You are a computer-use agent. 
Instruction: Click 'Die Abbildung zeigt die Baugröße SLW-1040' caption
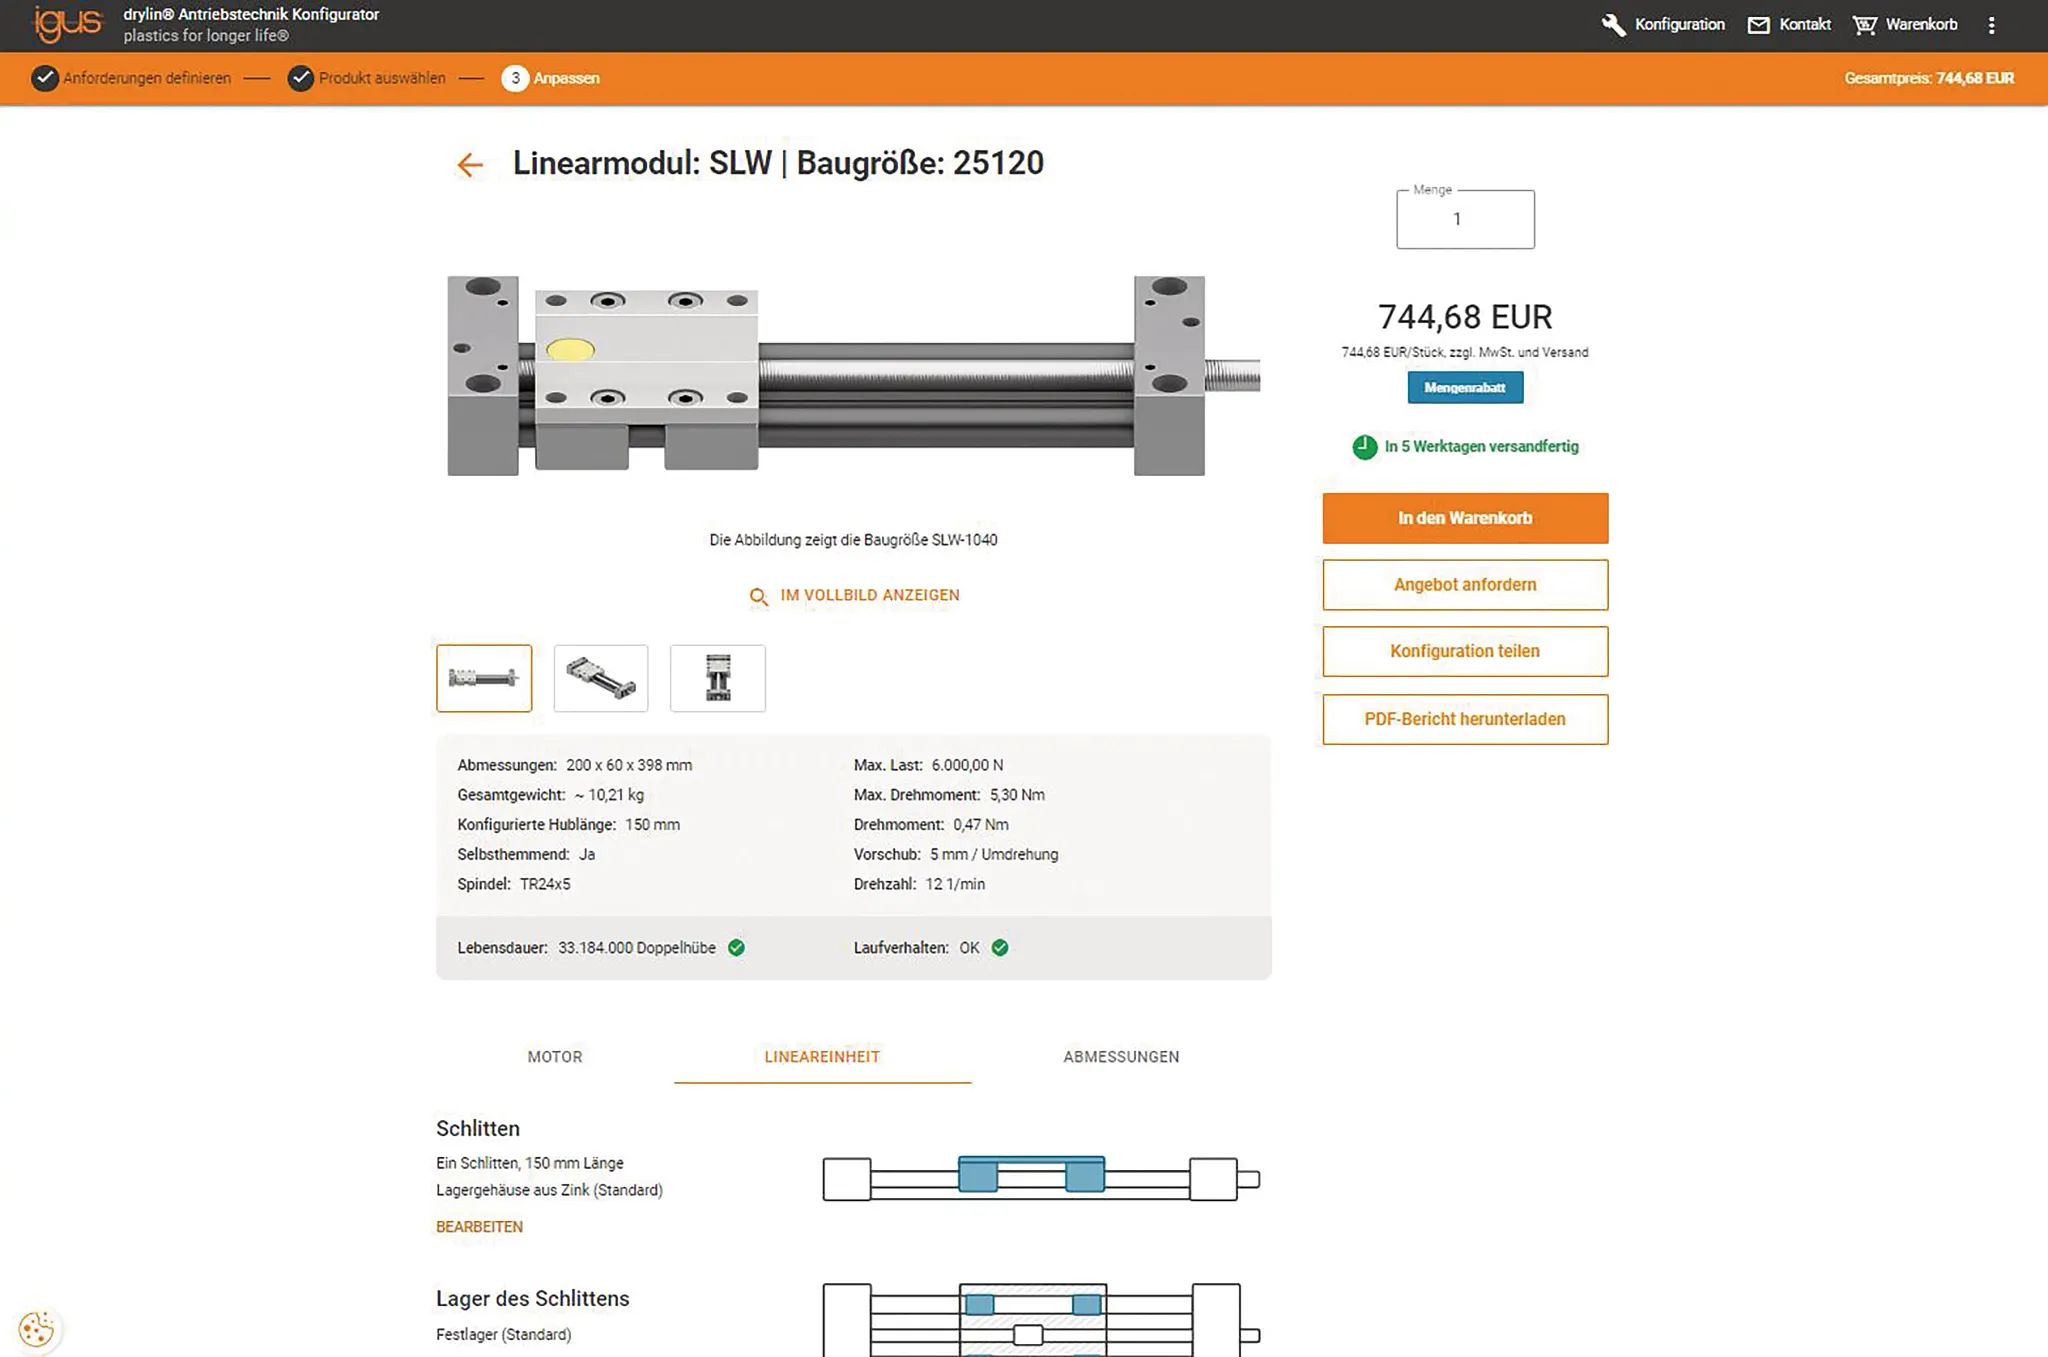tap(853, 540)
